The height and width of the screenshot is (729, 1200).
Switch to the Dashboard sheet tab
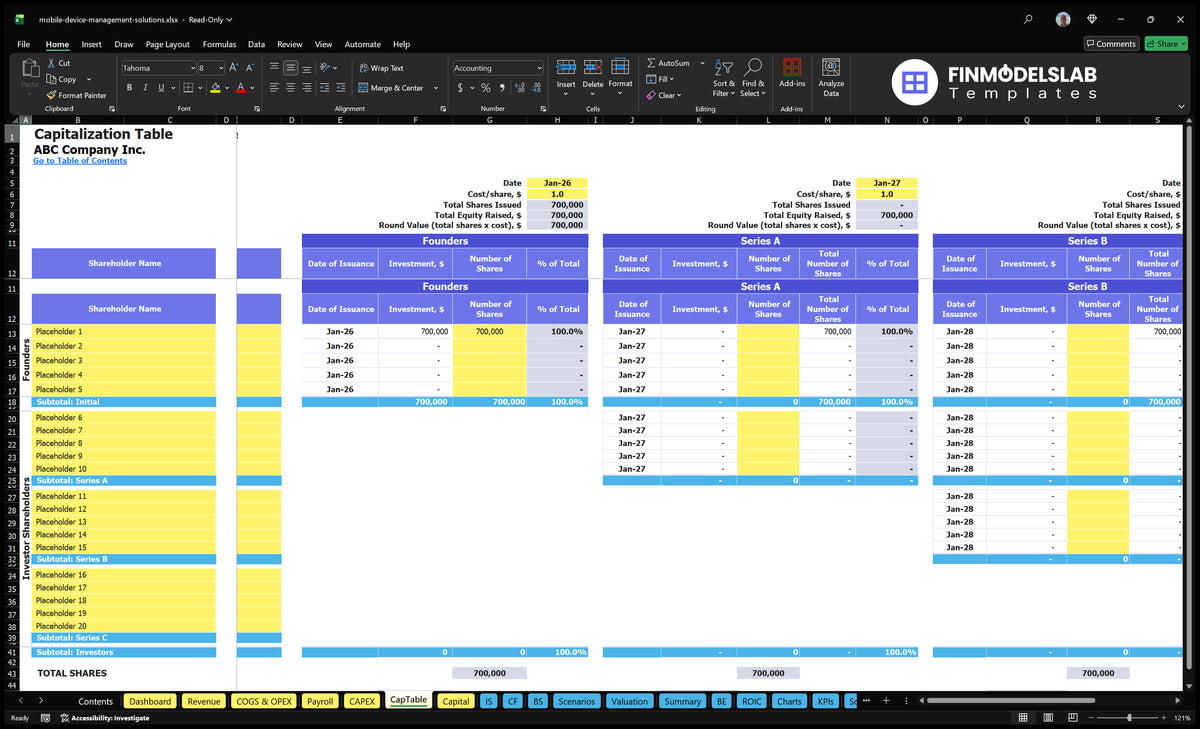click(x=150, y=701)
